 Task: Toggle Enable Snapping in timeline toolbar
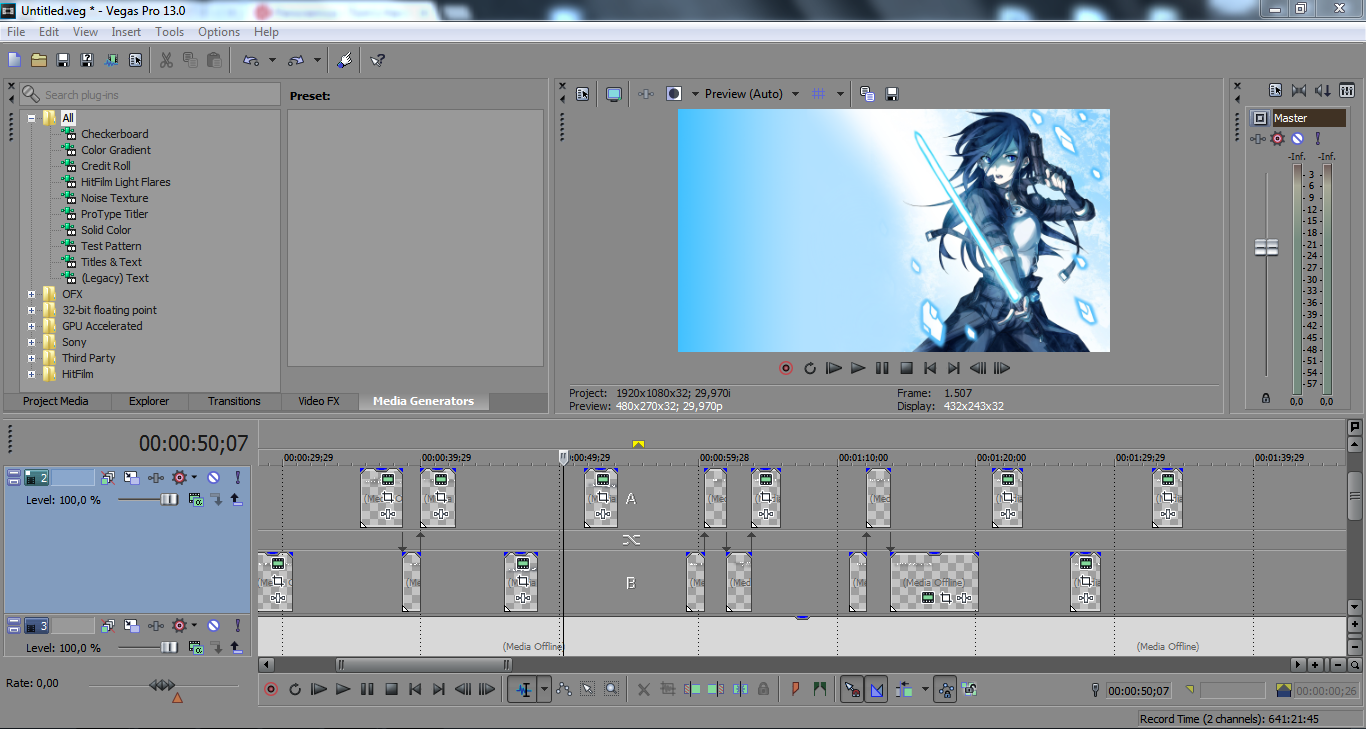[x=851, y=689]
